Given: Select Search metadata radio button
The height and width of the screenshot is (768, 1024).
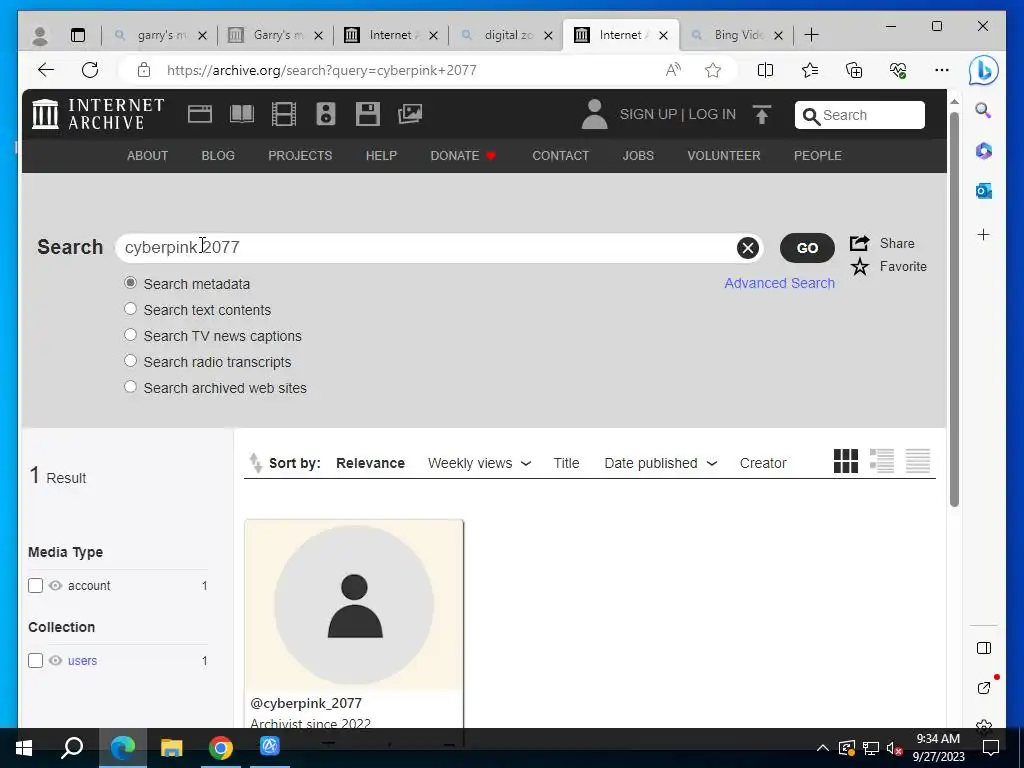Looking at the screenshot, I should click(x=131, y=283).
